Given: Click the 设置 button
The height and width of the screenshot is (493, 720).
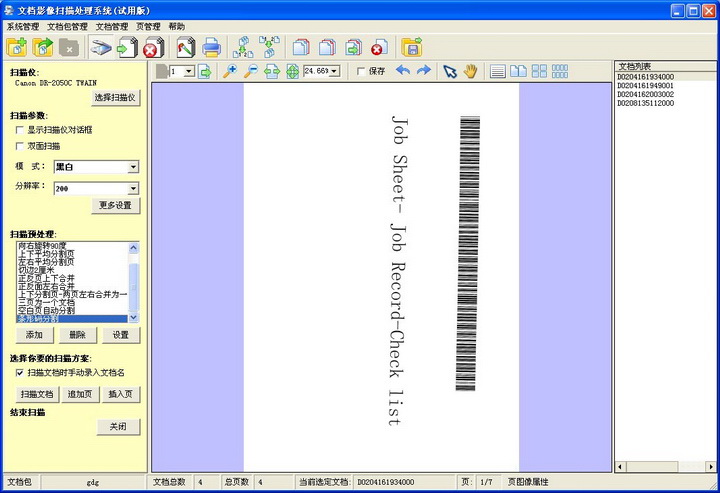Looking at the screenshot, I should tap(121, 335).
